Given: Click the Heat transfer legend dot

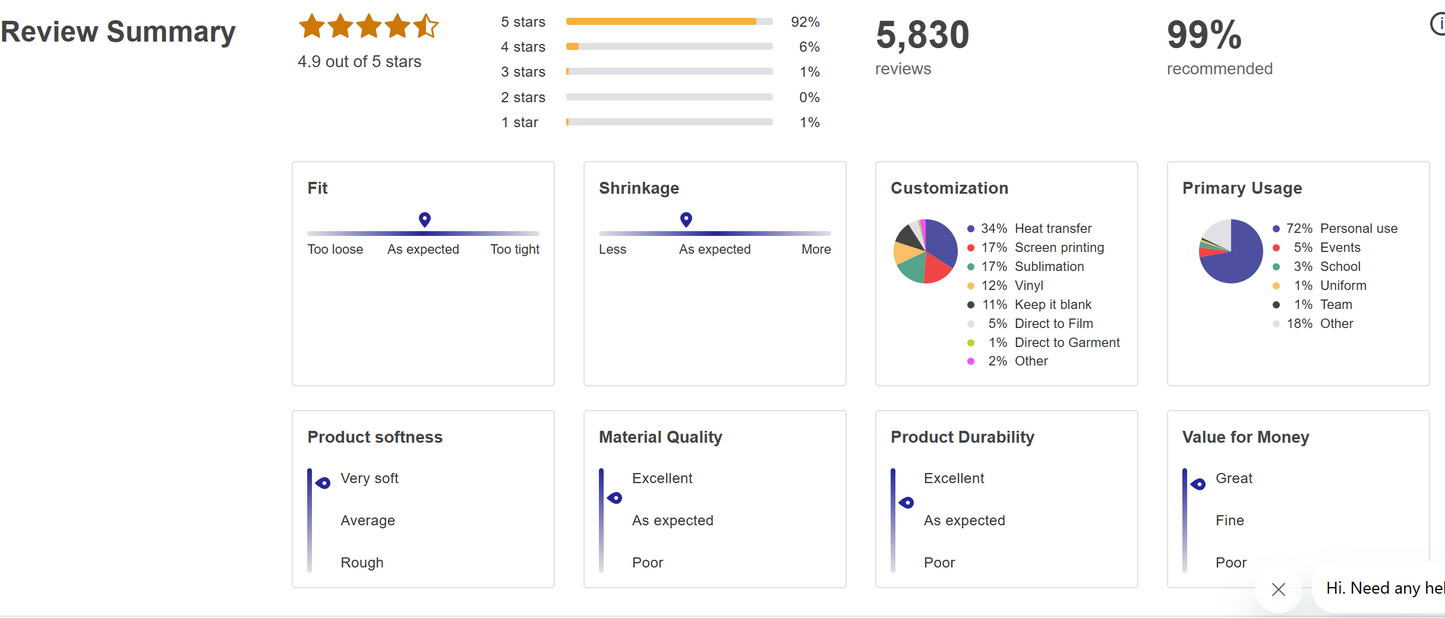Looking at the screenshot, I should pyautogui.click(x=971, y=229).
